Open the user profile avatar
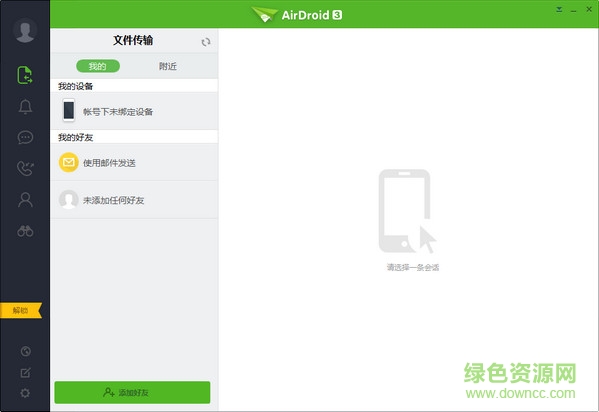This screenshot has height=412, width=599. 25,30
